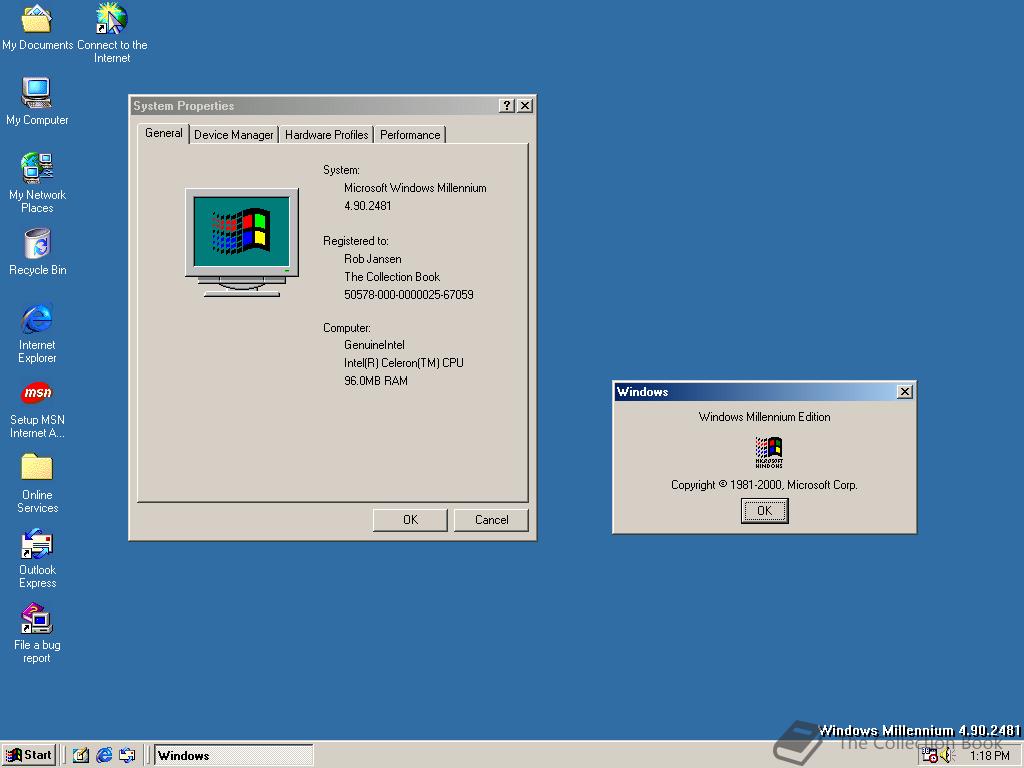Click the monitor image in System Properties

coord(242,242)
